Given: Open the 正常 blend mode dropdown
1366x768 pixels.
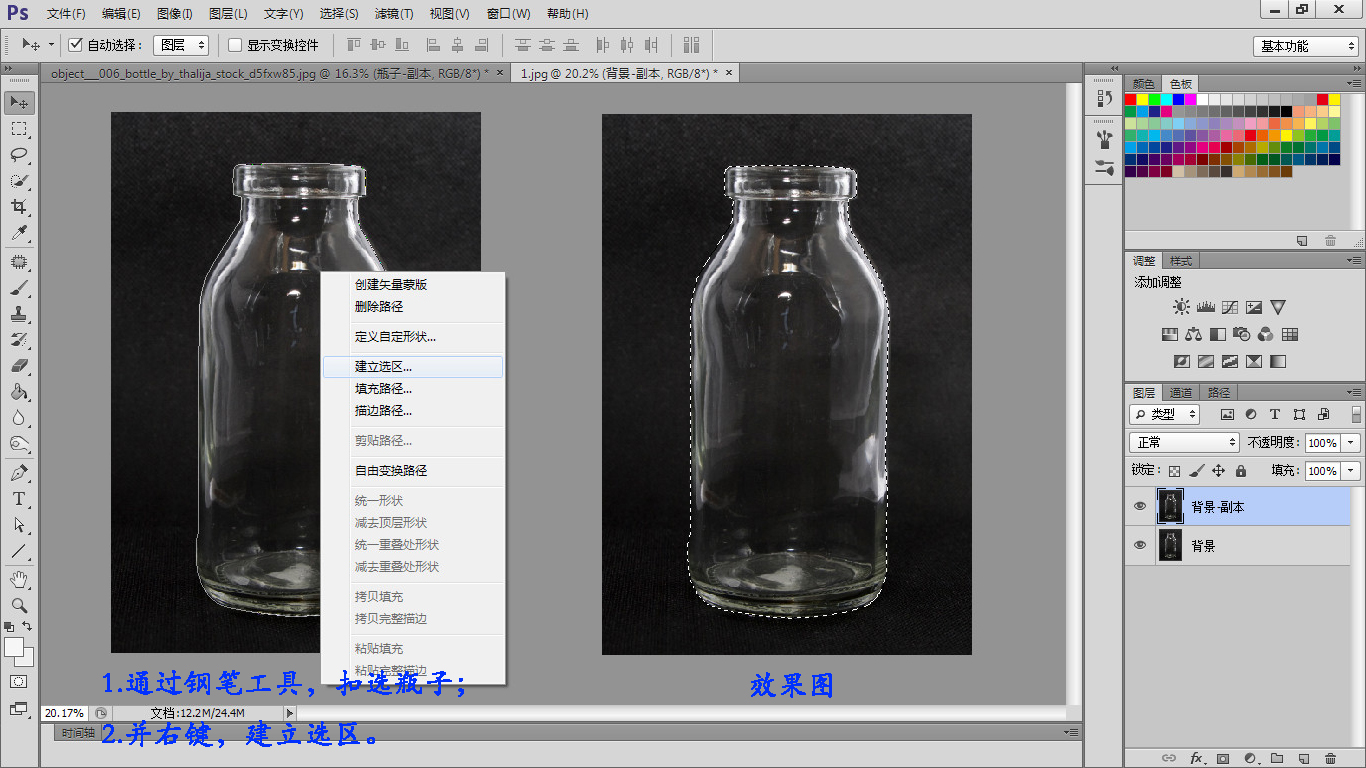Looking at the screenshot, I should point(1185,442).
